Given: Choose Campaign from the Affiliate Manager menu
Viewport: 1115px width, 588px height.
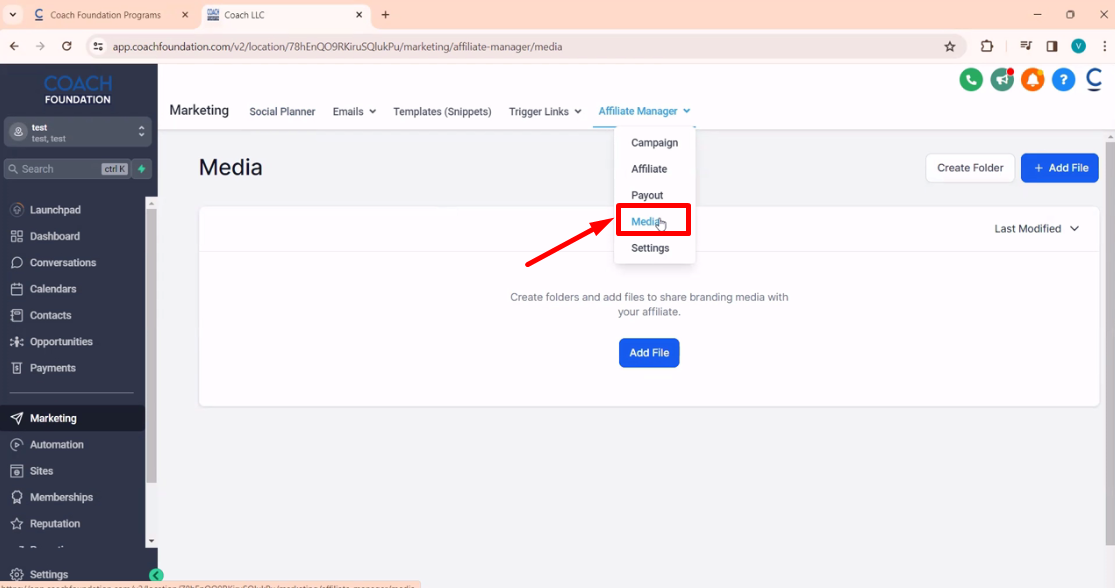Looking at the screenshot, I should tap(654, 142).
